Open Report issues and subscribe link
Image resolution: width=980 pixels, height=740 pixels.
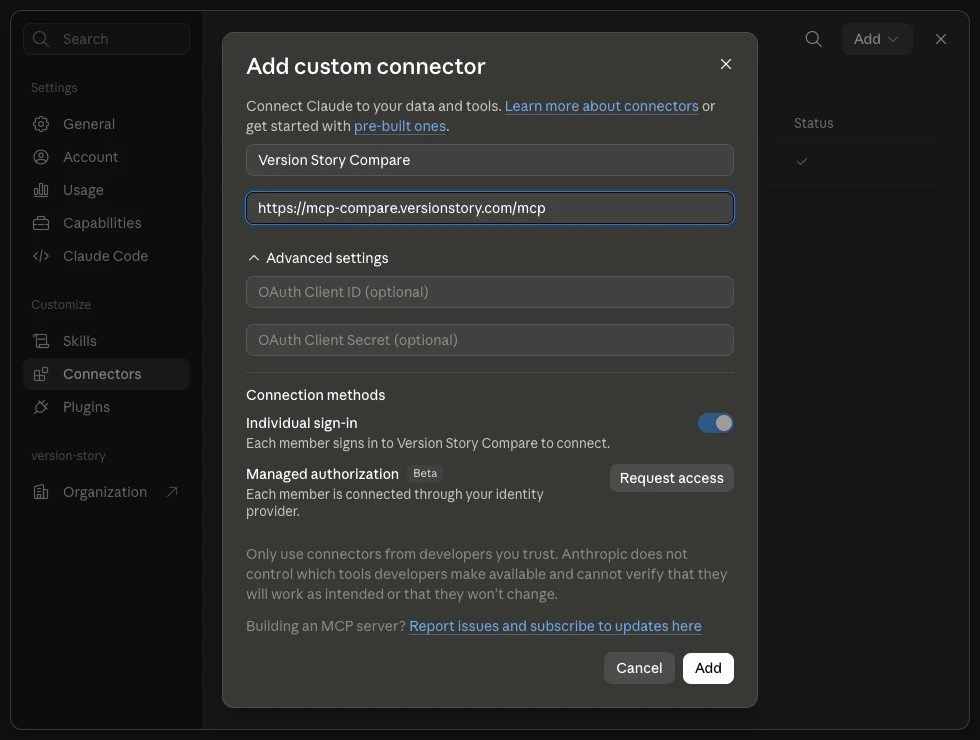[x=555, y=626]
